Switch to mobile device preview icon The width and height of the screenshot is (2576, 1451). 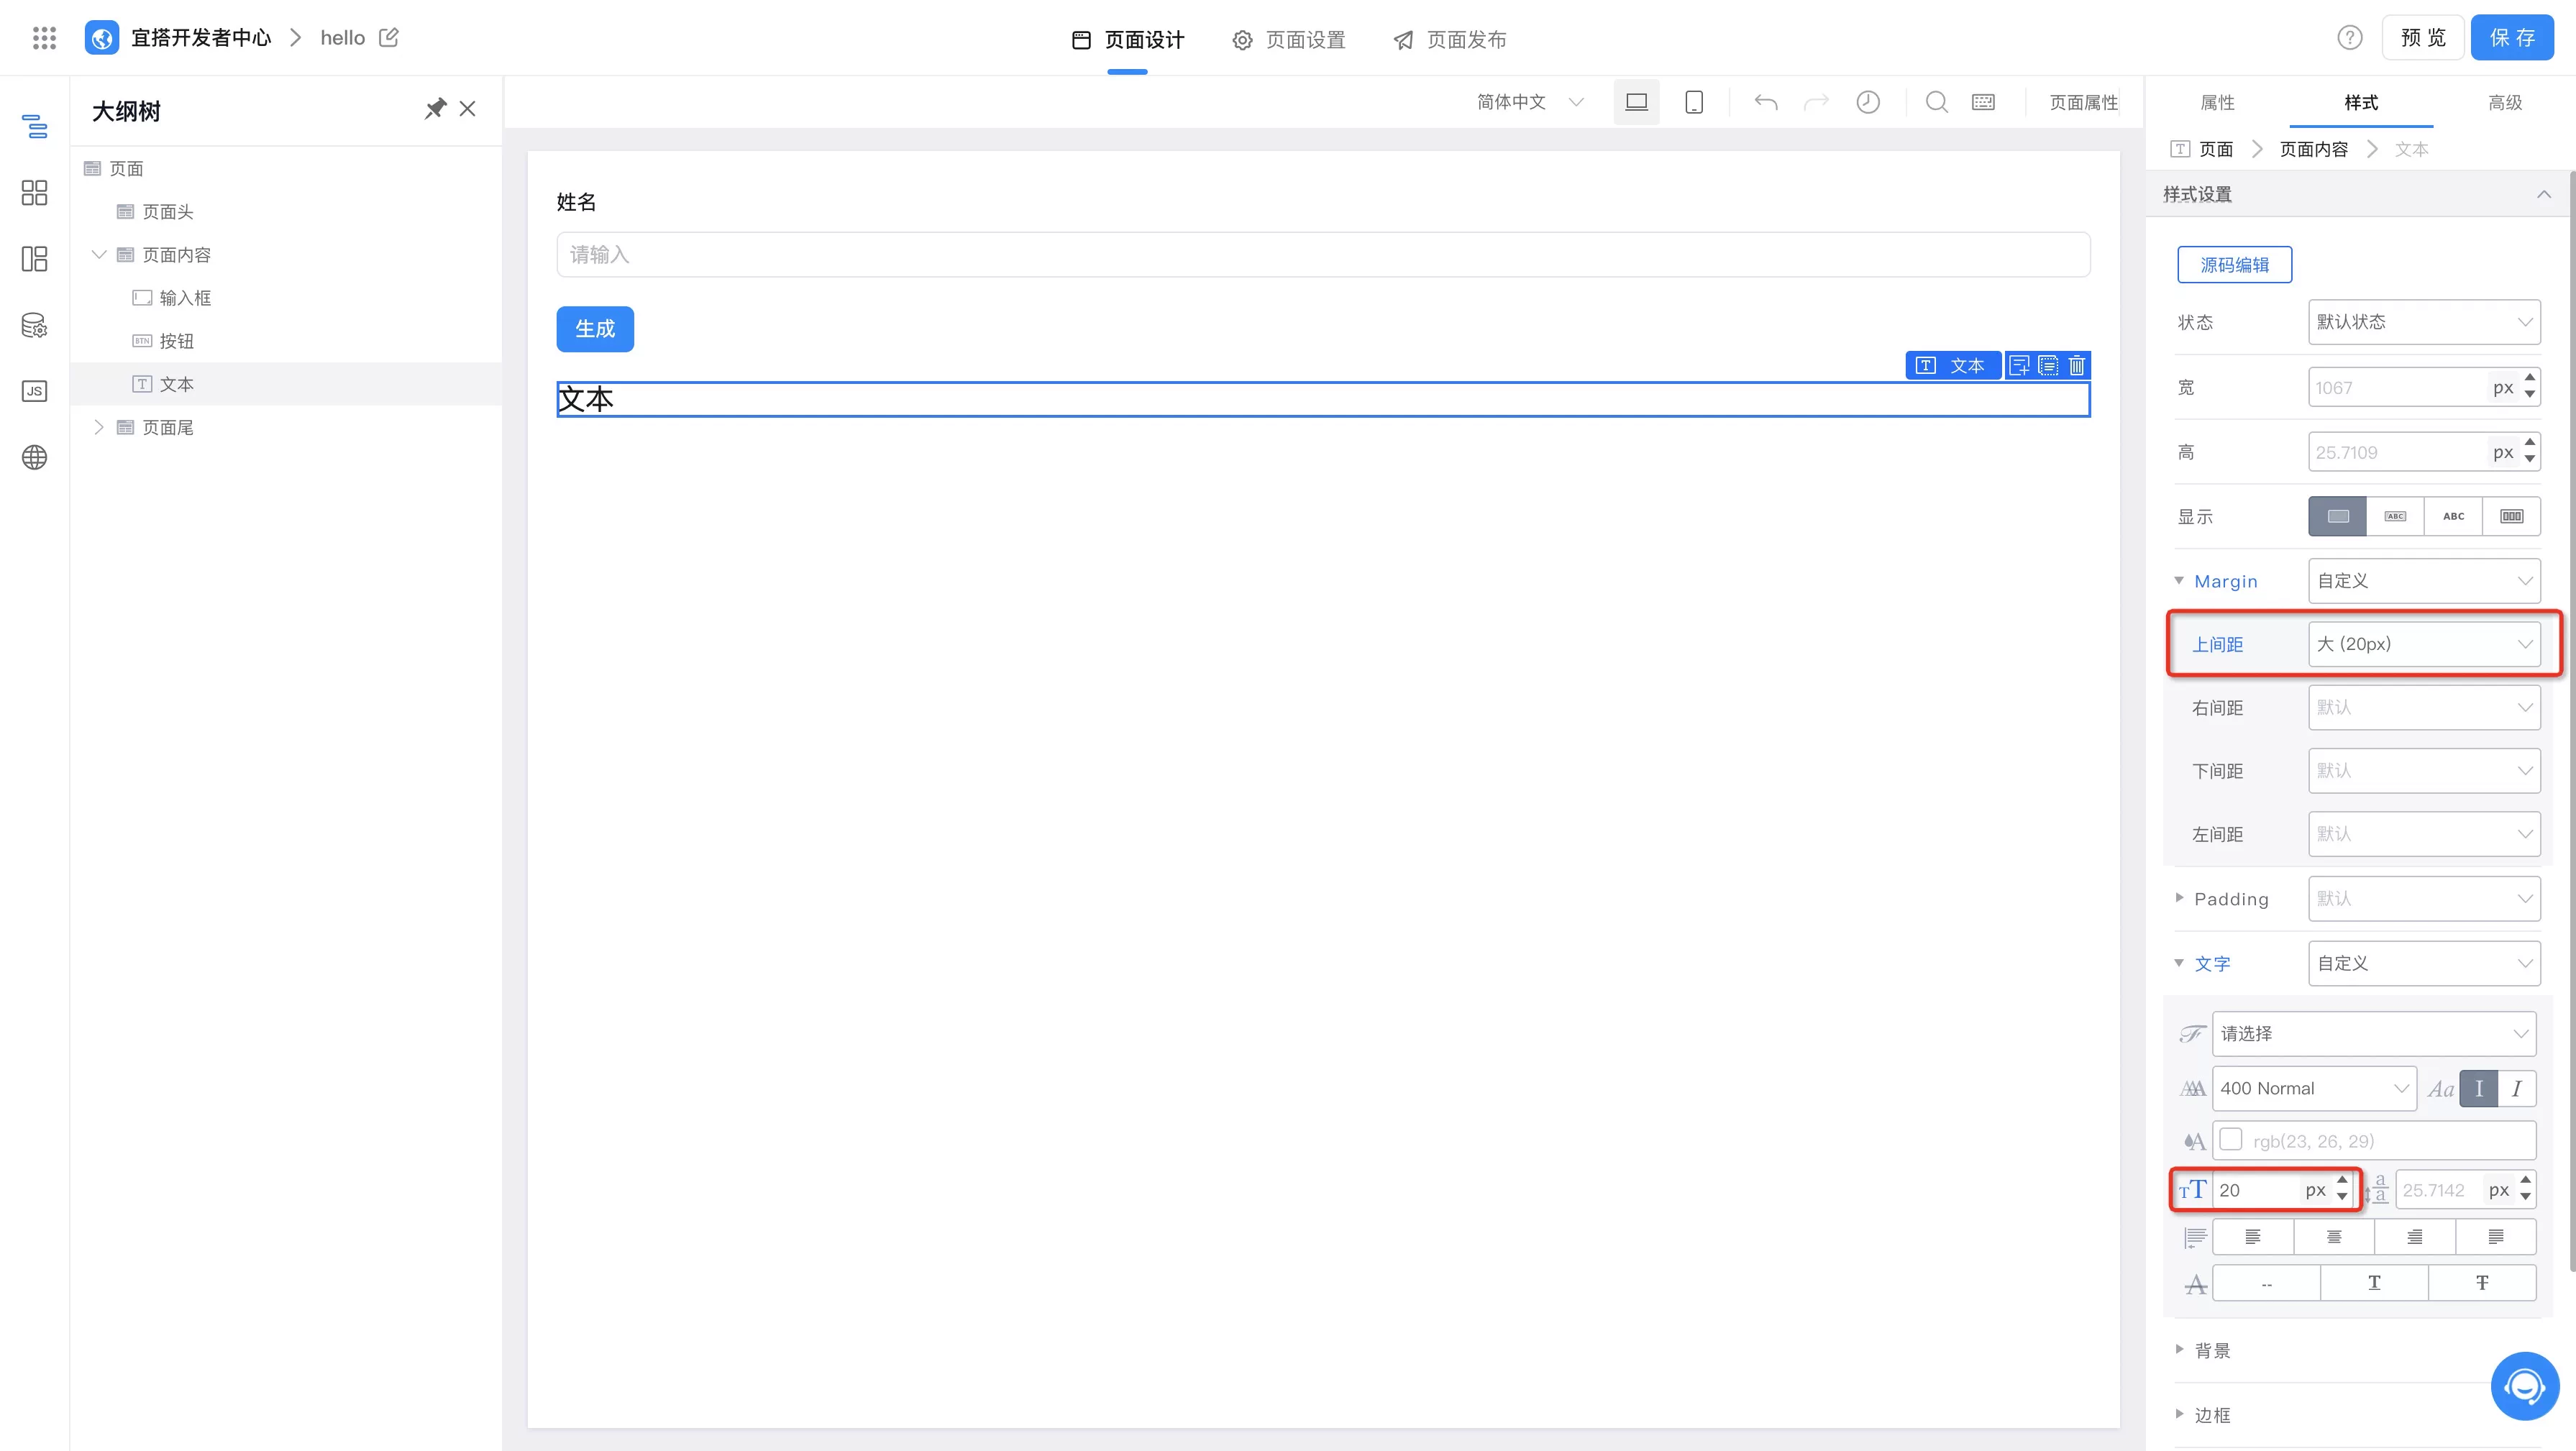coord(1693,102)
